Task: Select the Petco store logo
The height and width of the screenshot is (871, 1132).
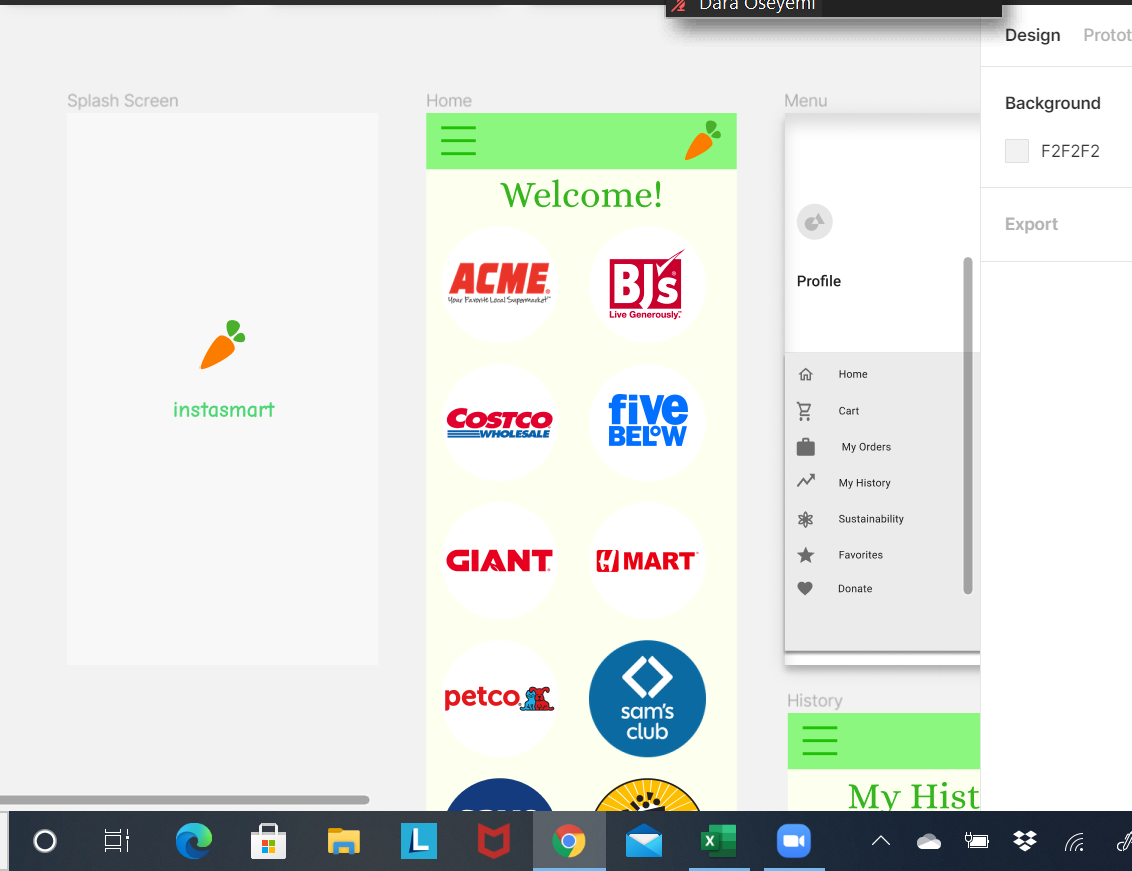Action: 499,698
